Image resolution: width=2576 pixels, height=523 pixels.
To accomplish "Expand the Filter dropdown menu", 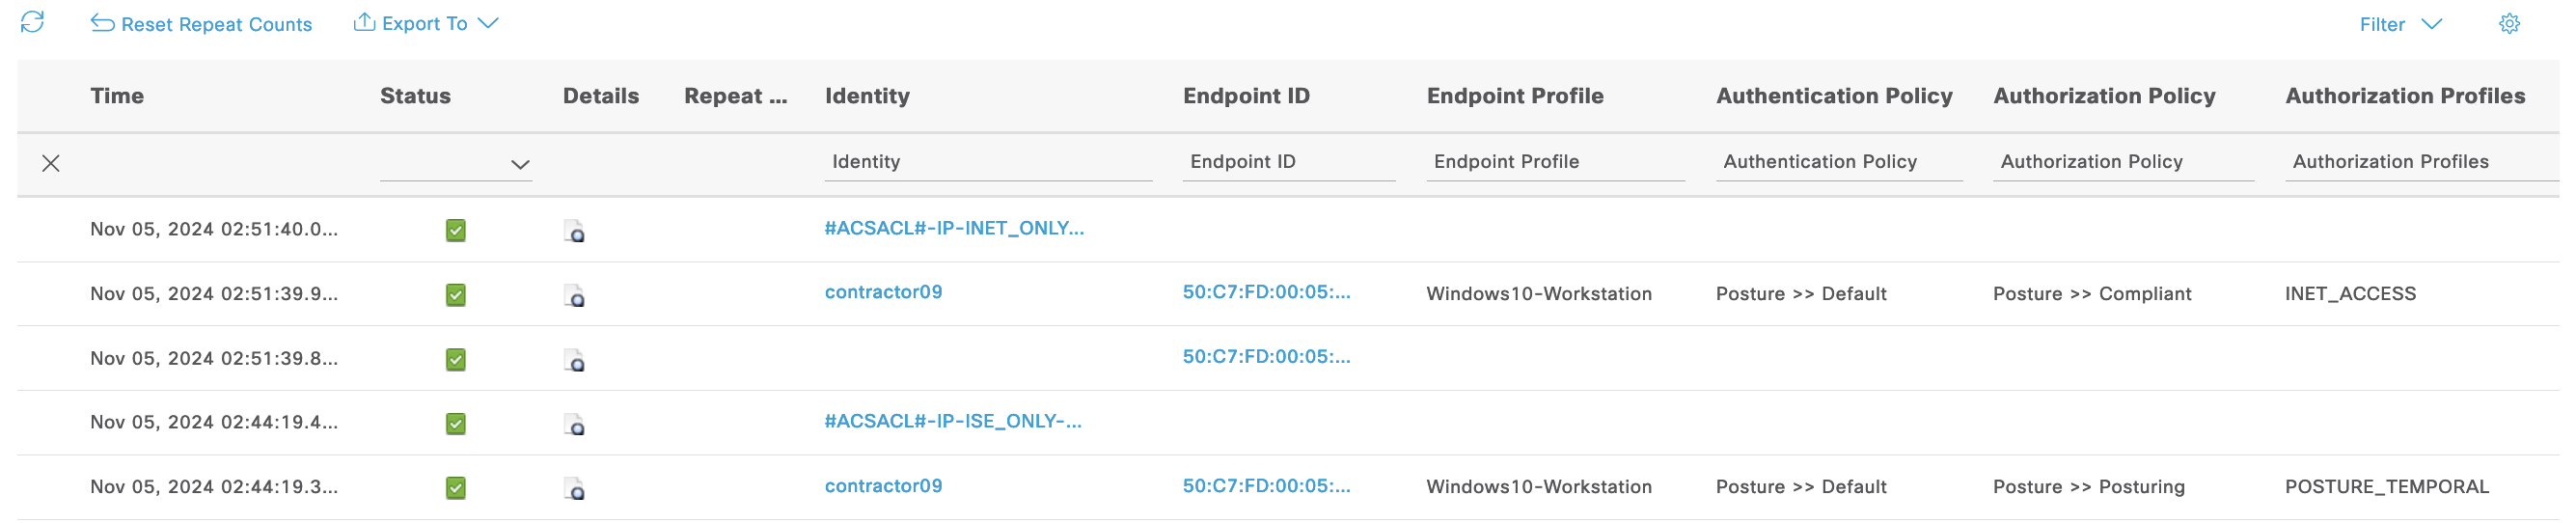I will point(2400,24).
